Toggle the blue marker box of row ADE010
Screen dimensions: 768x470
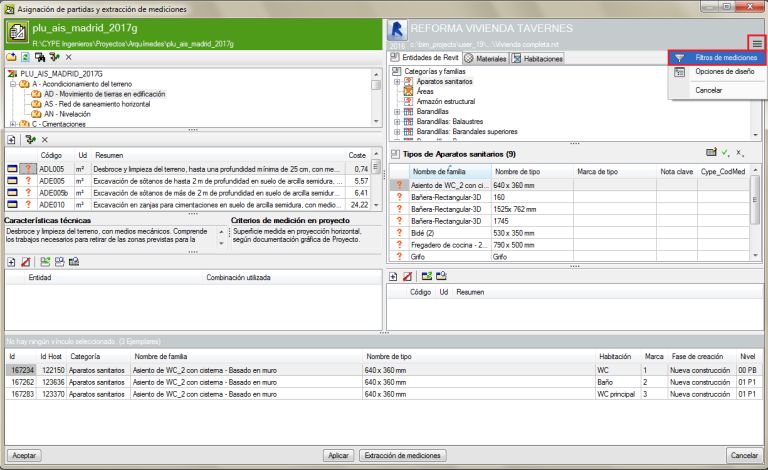12,204
